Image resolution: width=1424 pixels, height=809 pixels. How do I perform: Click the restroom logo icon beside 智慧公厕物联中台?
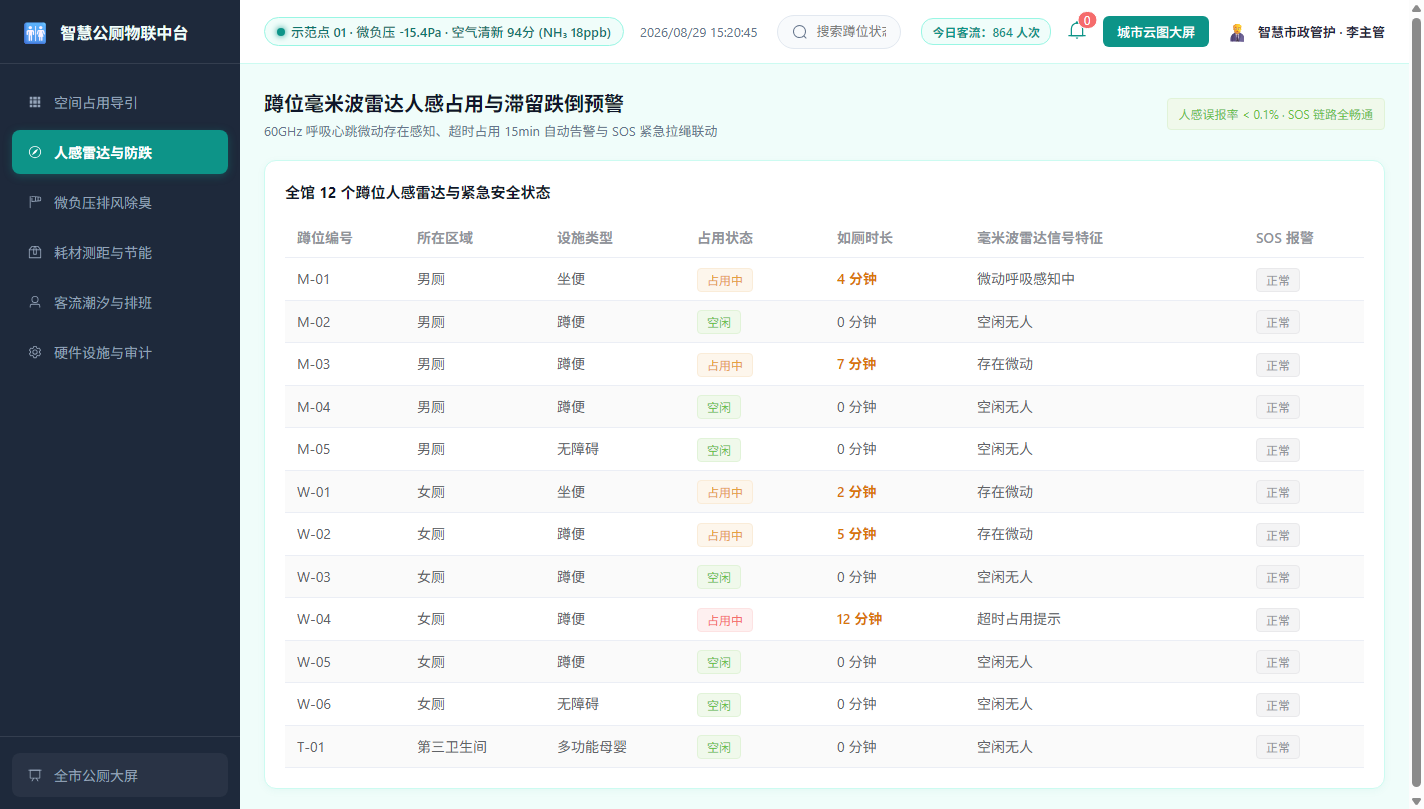point(35,33)
